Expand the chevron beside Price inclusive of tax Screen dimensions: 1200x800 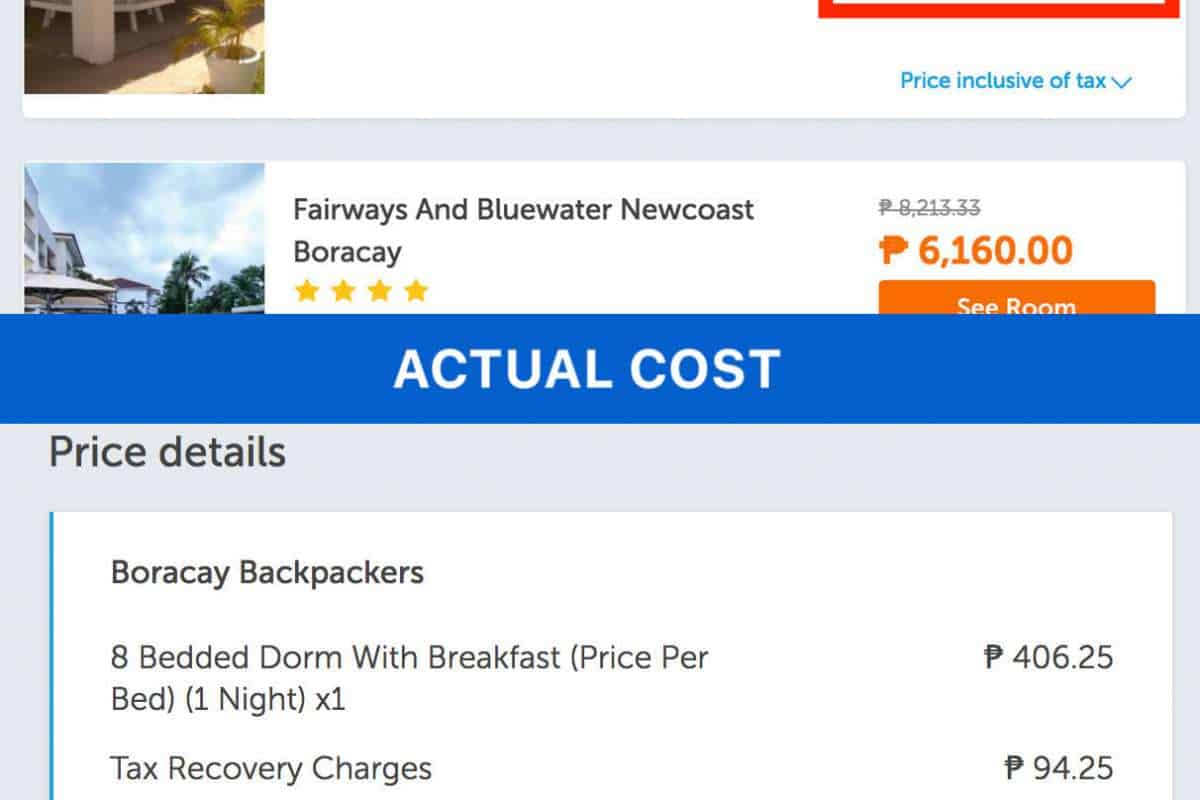click(x=1121, y=82)
